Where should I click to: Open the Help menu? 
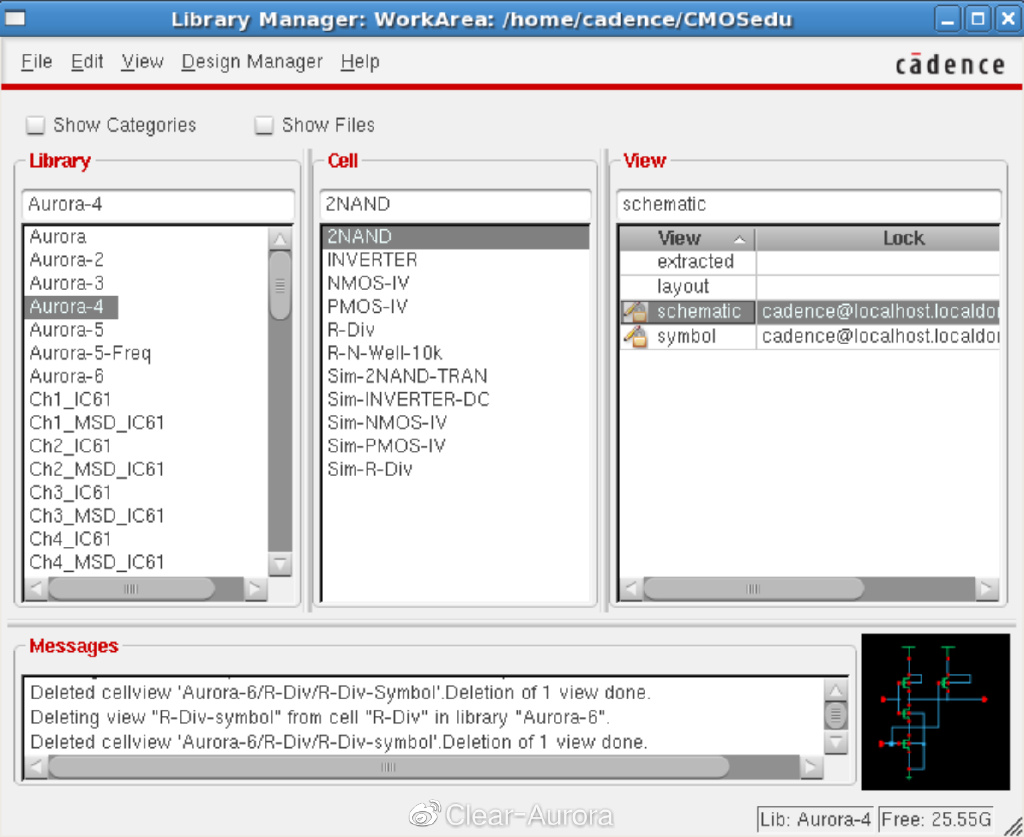[360, 62]
